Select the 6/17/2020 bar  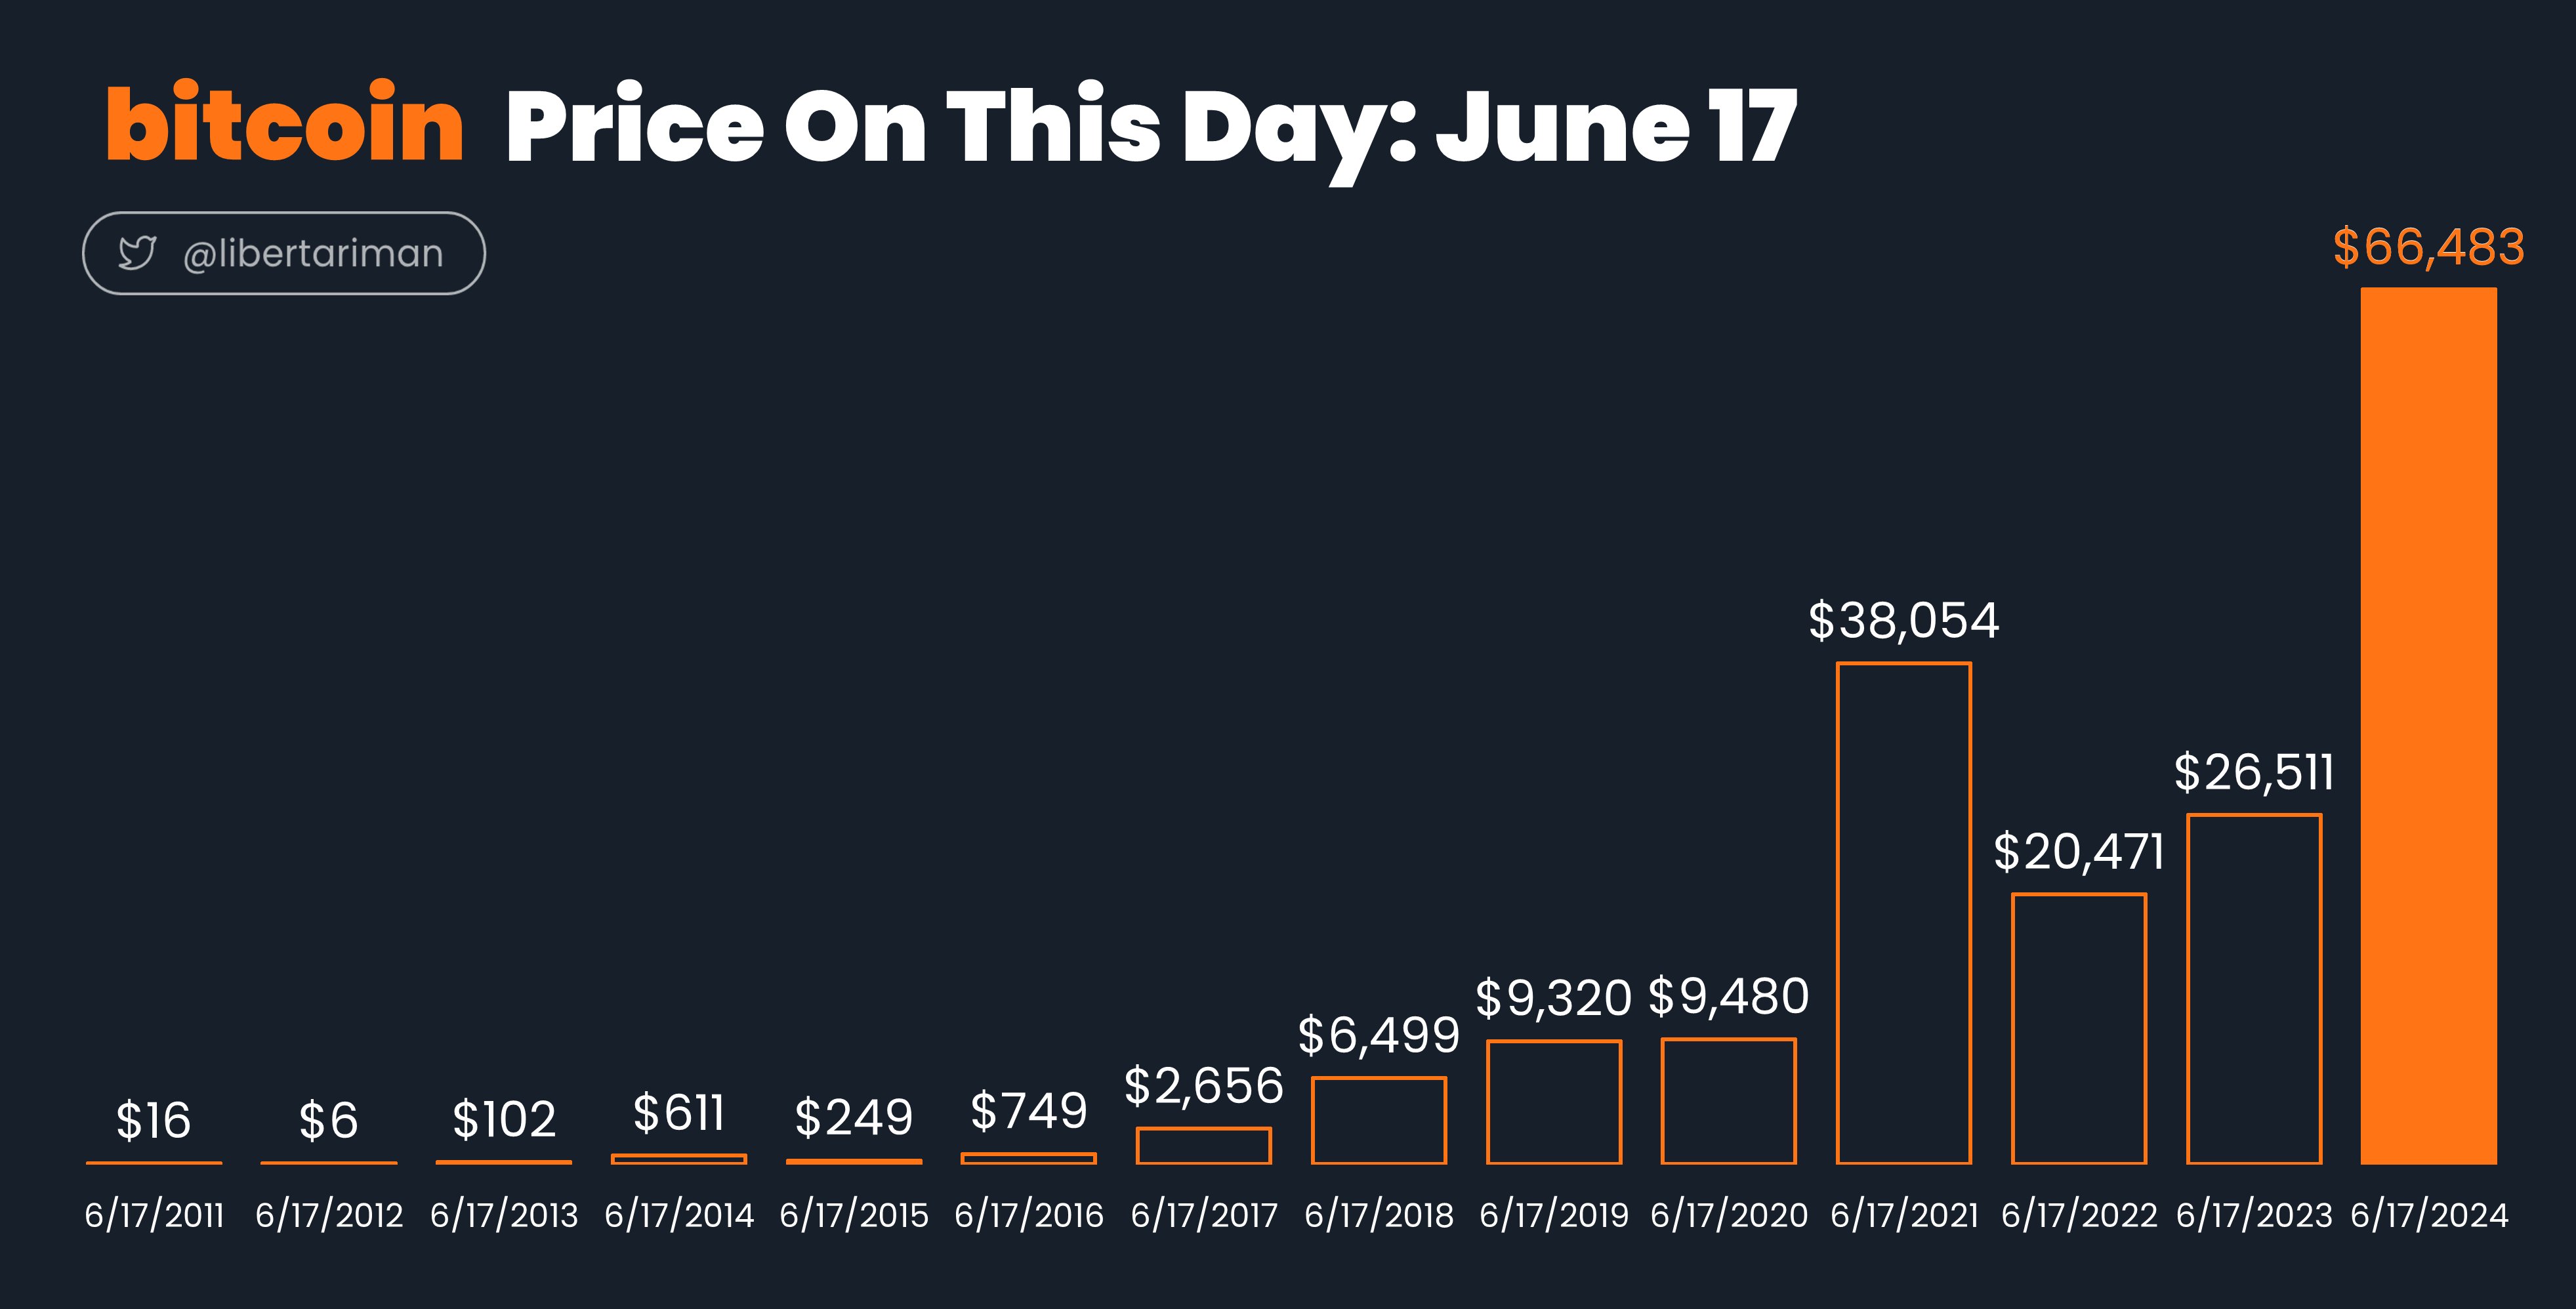1728,1101
